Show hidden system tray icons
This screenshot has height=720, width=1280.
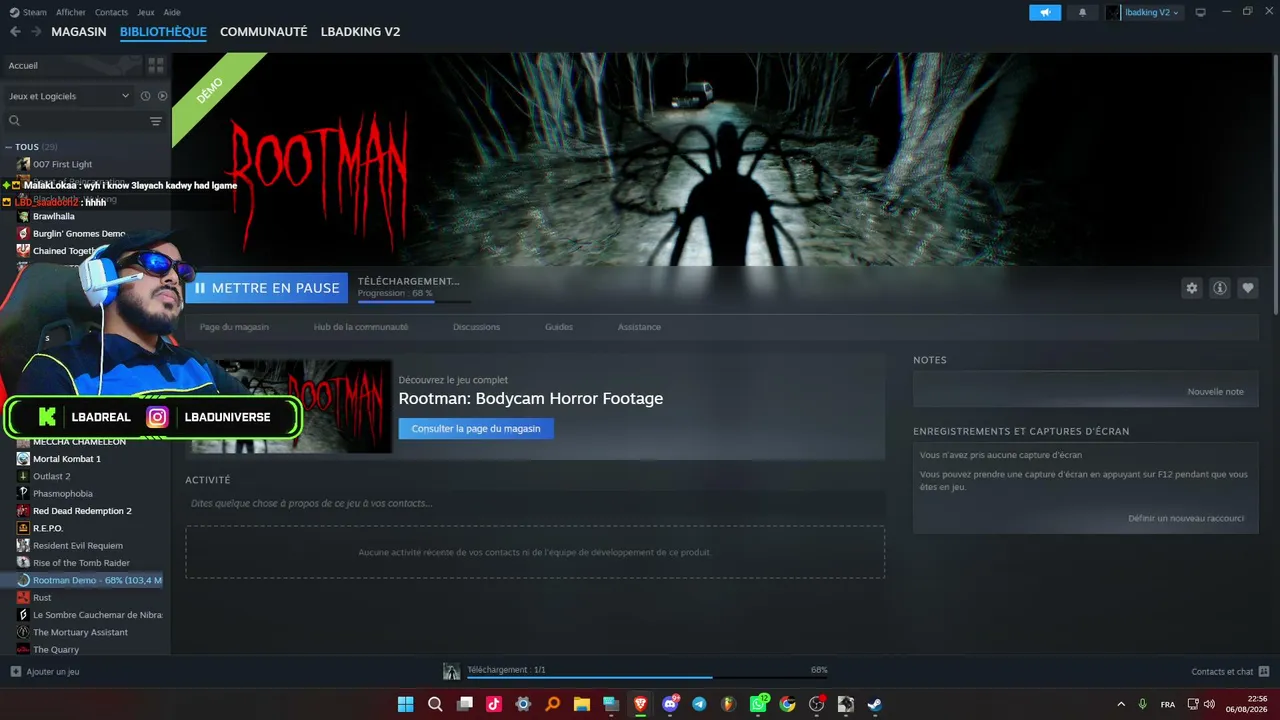(x=1120, y=704)
